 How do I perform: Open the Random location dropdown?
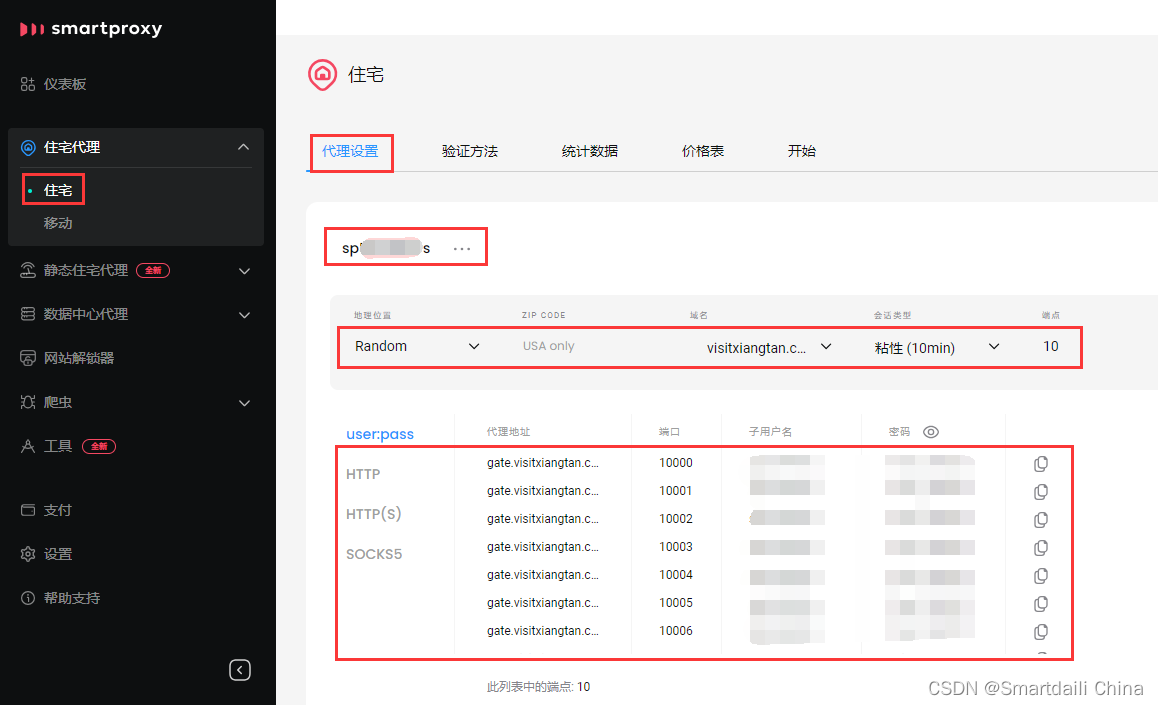[x=417, y=346]
